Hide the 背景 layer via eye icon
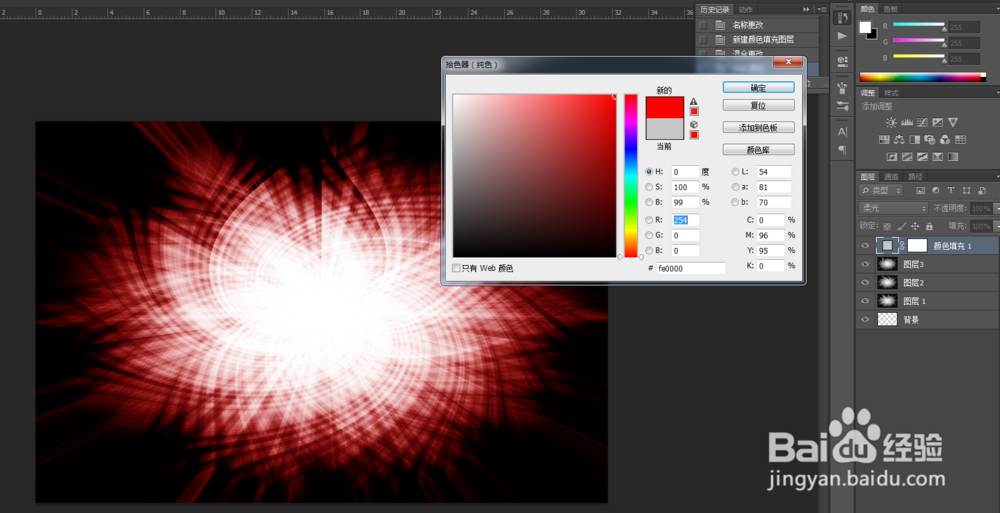 click(865, 320)
